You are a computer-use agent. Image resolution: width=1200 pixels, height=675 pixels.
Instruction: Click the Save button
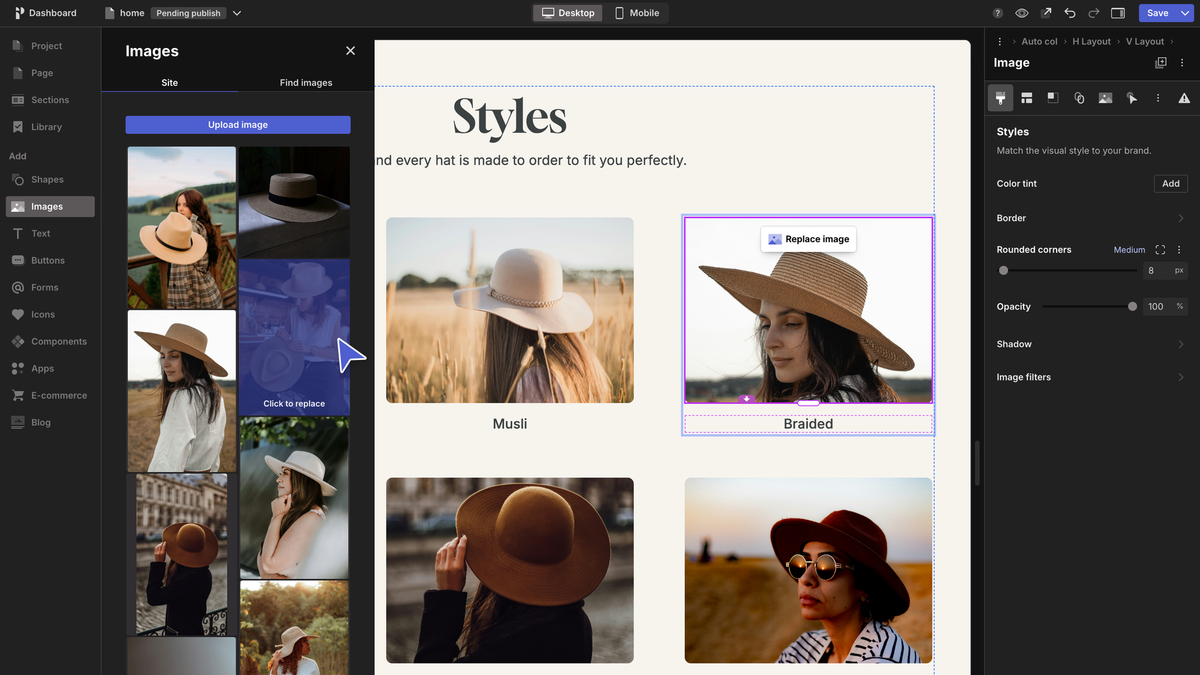(1157, 13)
